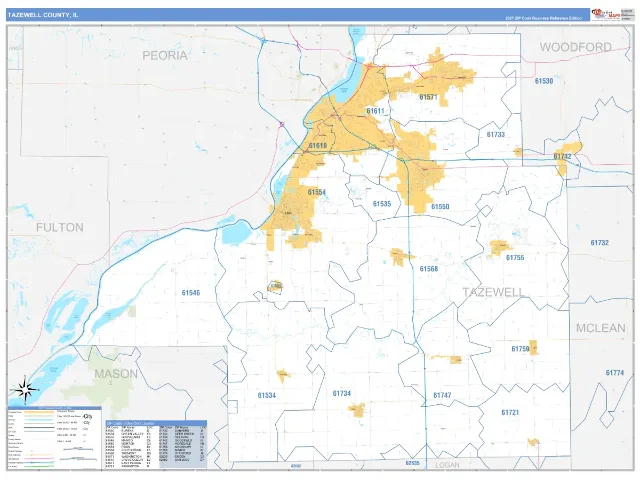Select the MCLEAN county label

tap(600, 328)
